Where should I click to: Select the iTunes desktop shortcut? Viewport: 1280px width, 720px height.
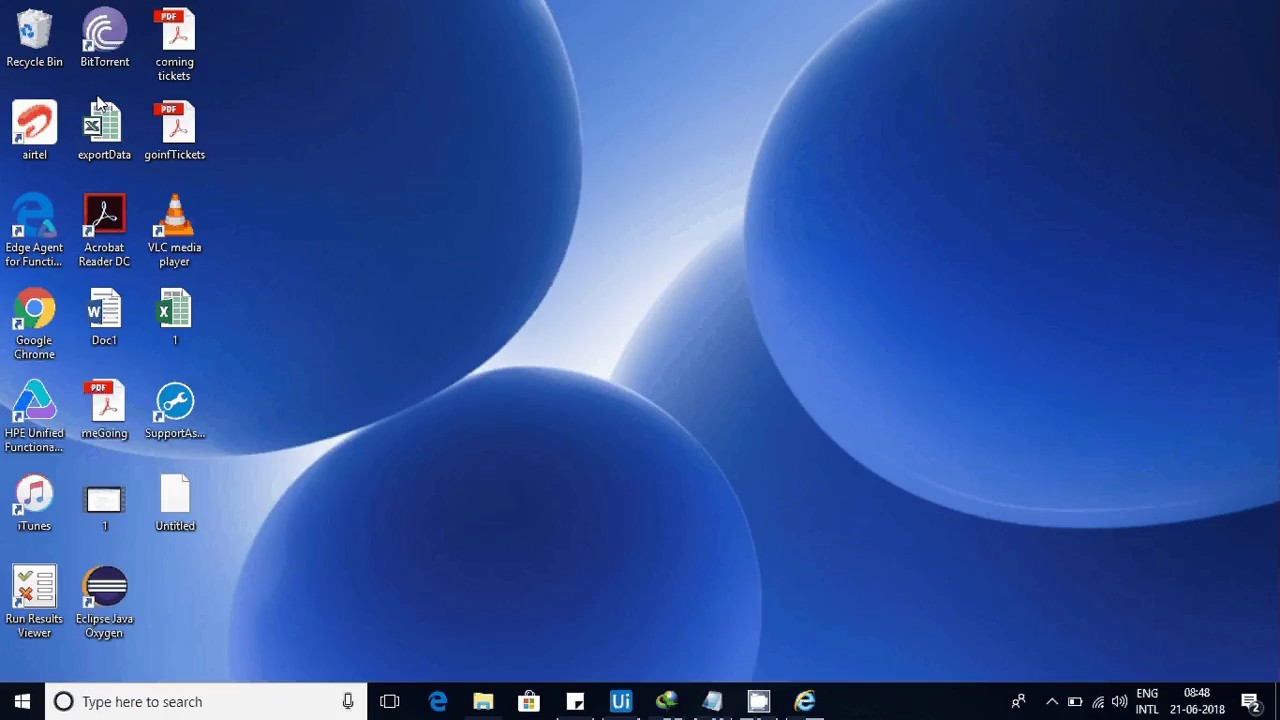coord(34,503)
